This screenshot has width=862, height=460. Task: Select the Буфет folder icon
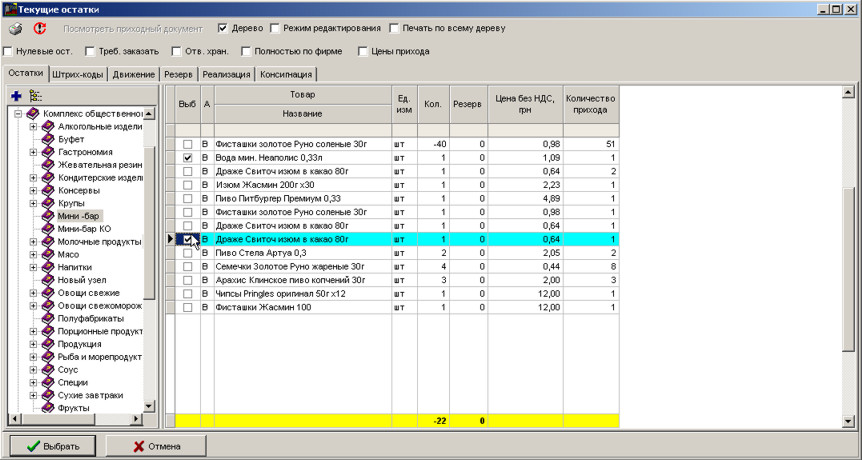point(47,140)
